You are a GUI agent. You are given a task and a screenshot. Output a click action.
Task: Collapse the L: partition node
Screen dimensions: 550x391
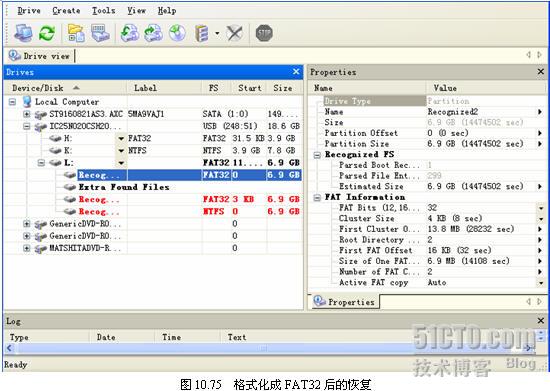pos(41,163)
